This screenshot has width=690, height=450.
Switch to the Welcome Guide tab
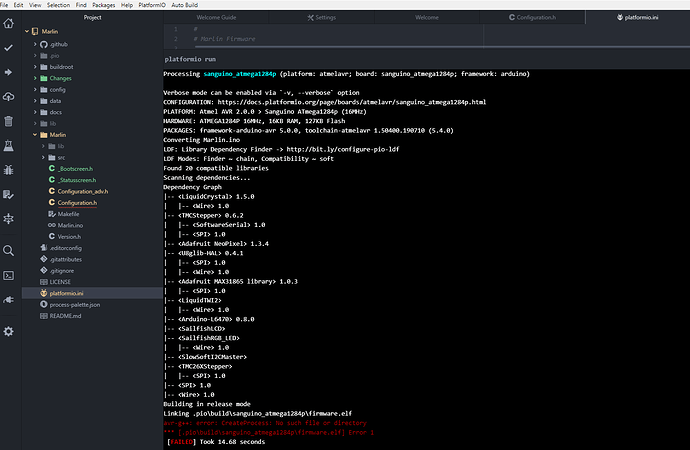tap(216, 18)
